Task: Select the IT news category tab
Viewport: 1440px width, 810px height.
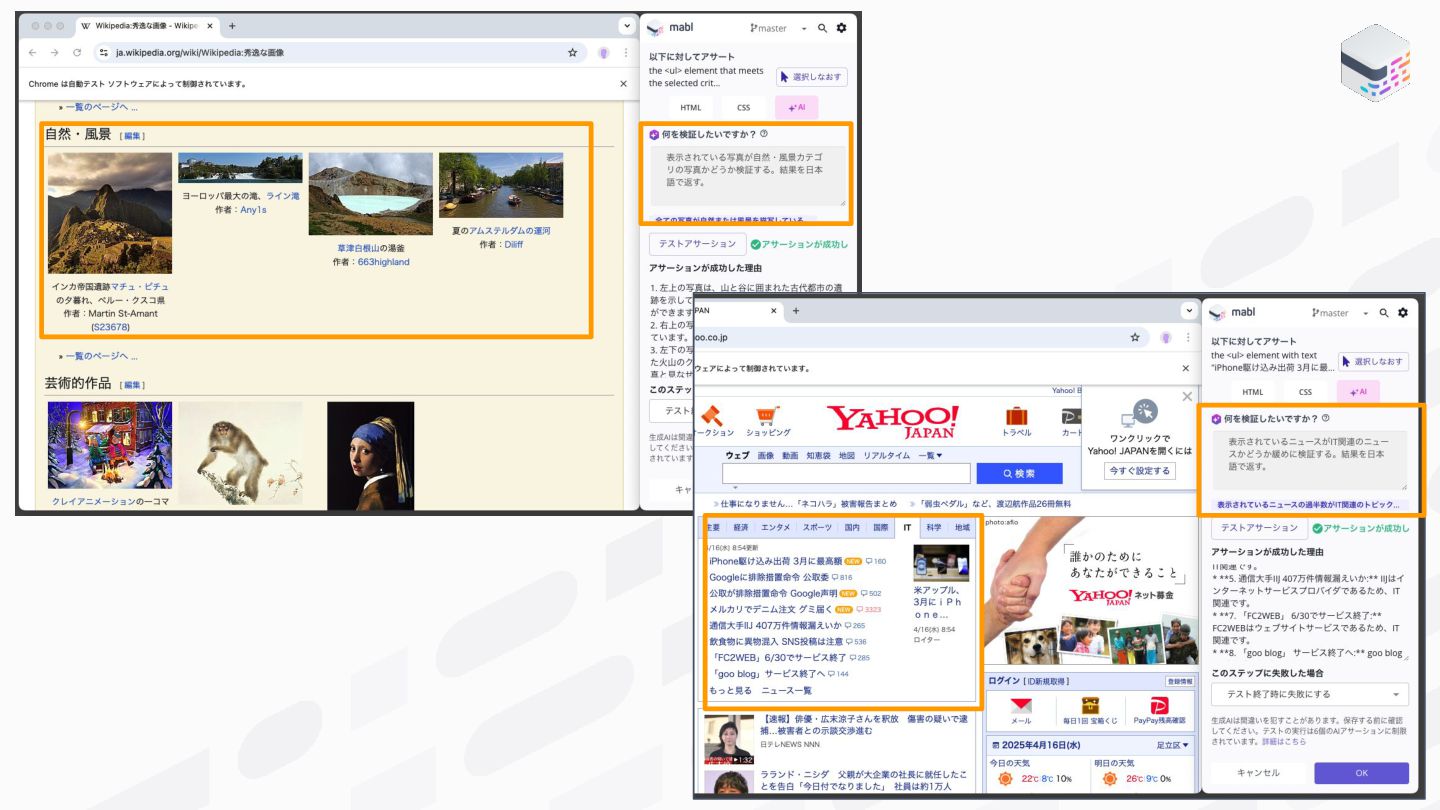Action: [907, 527]
